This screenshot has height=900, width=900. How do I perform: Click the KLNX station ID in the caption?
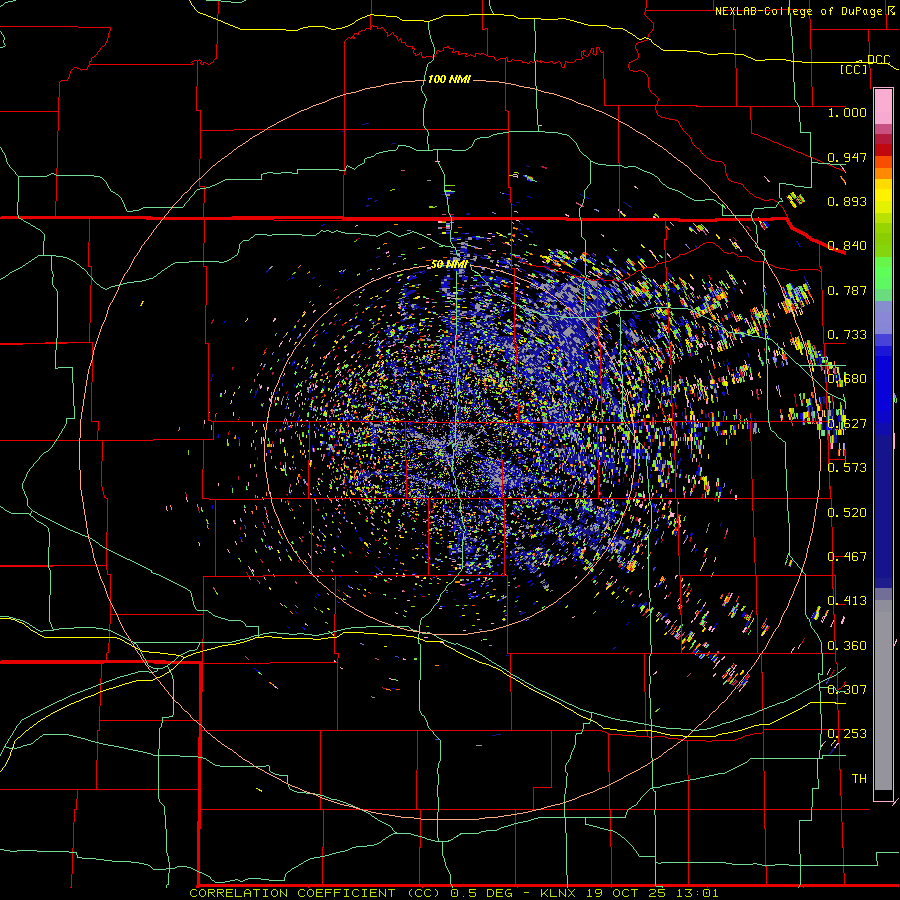pyautogui.click(x=559, y=893)
